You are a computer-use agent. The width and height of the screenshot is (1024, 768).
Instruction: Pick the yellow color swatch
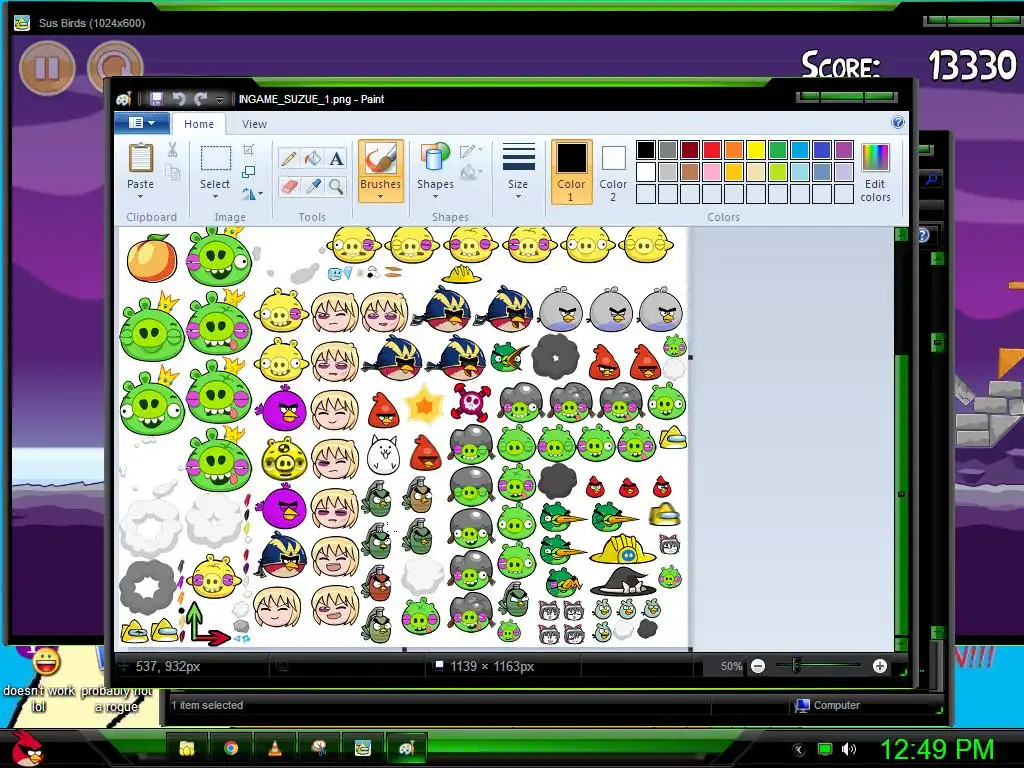coord(756,150)
